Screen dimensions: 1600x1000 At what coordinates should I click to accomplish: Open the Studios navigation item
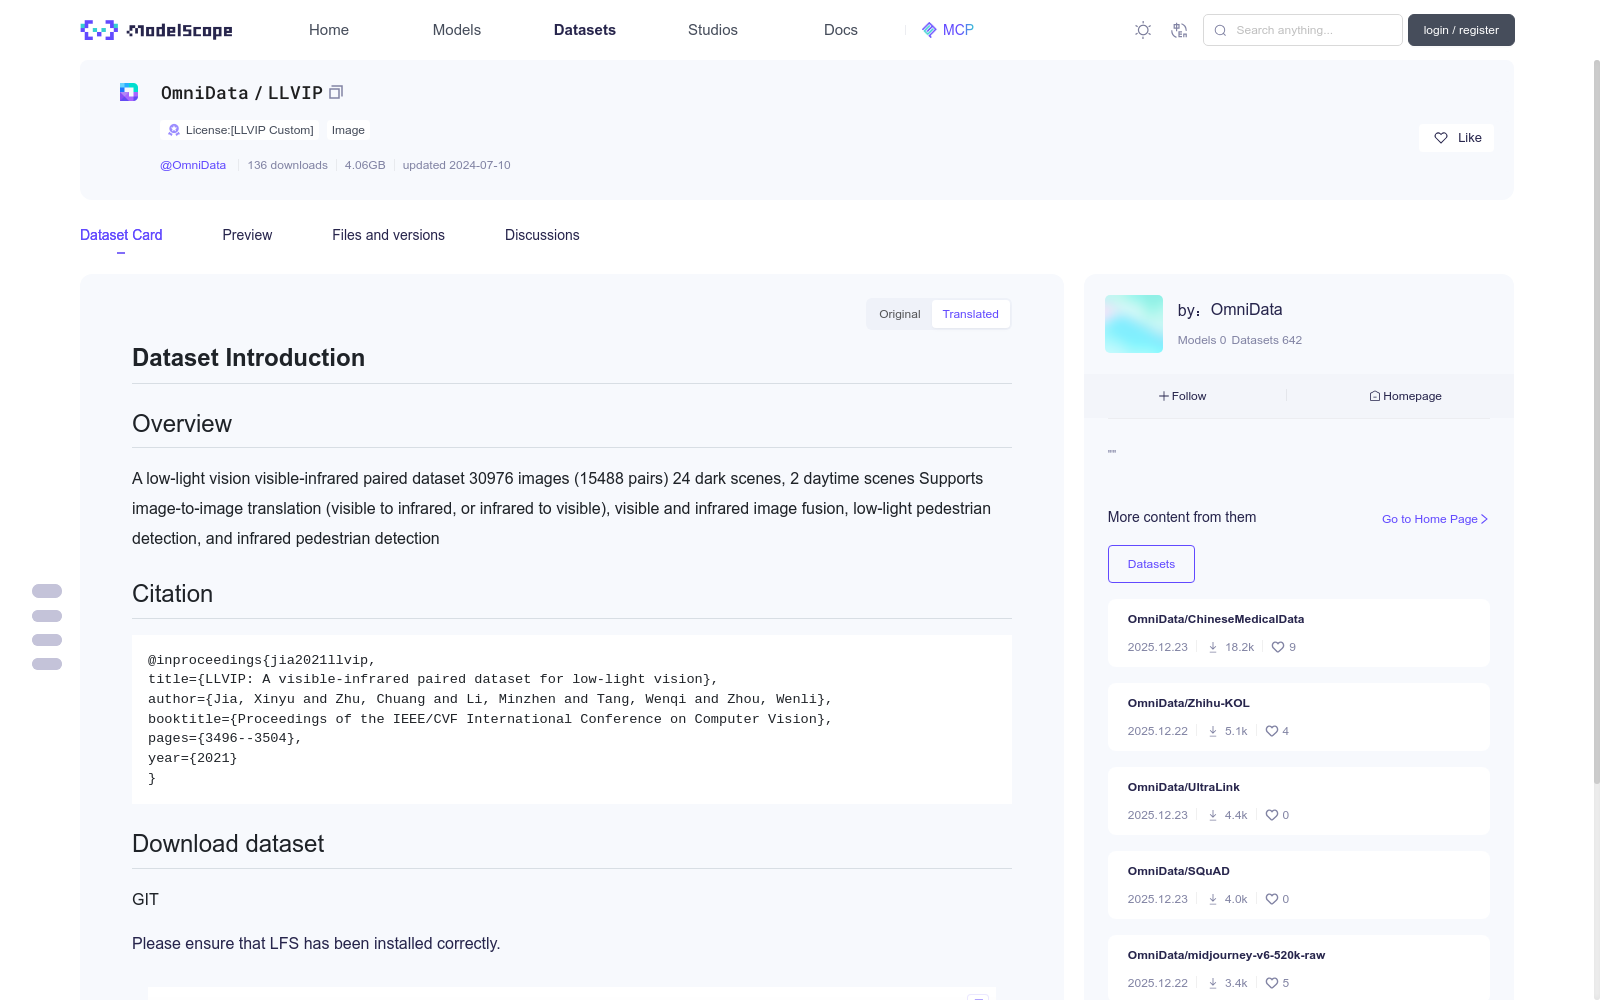point(713,30)
